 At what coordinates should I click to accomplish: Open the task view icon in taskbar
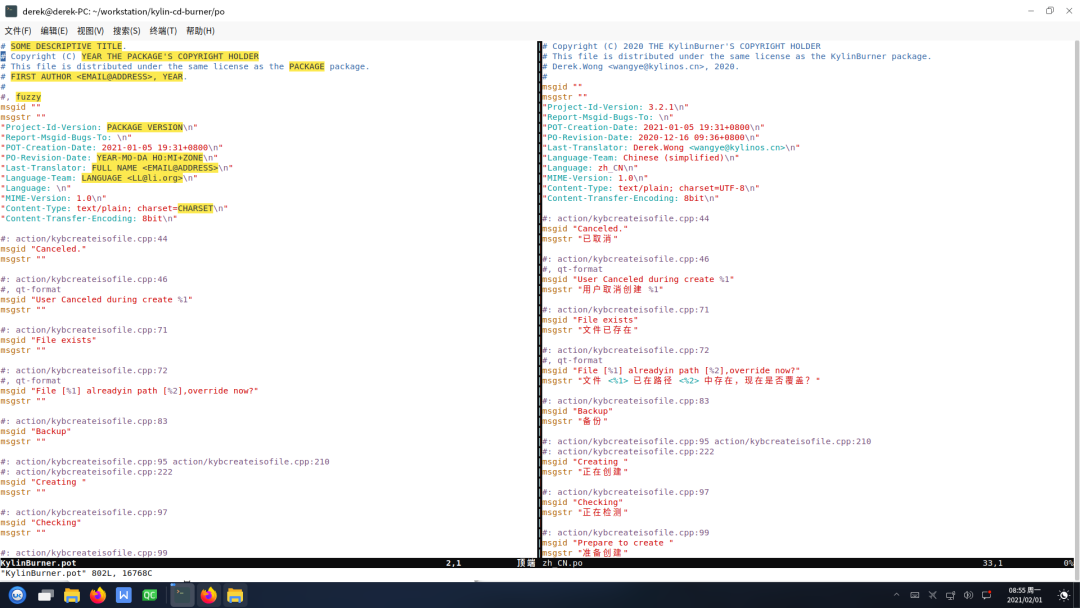point(45,596)
